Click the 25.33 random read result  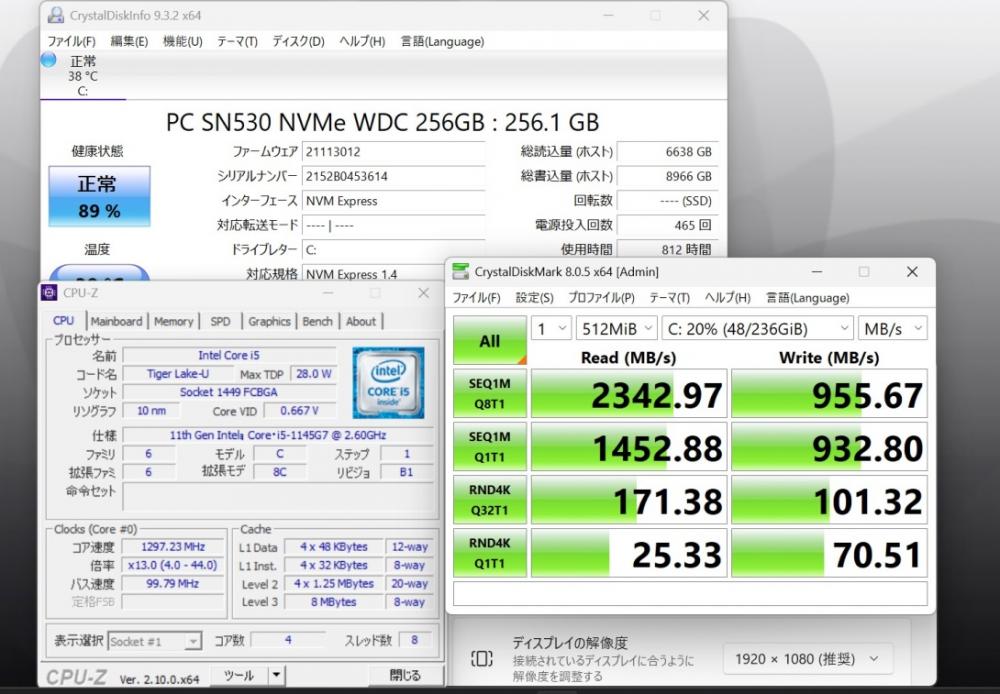click(629, 552)
